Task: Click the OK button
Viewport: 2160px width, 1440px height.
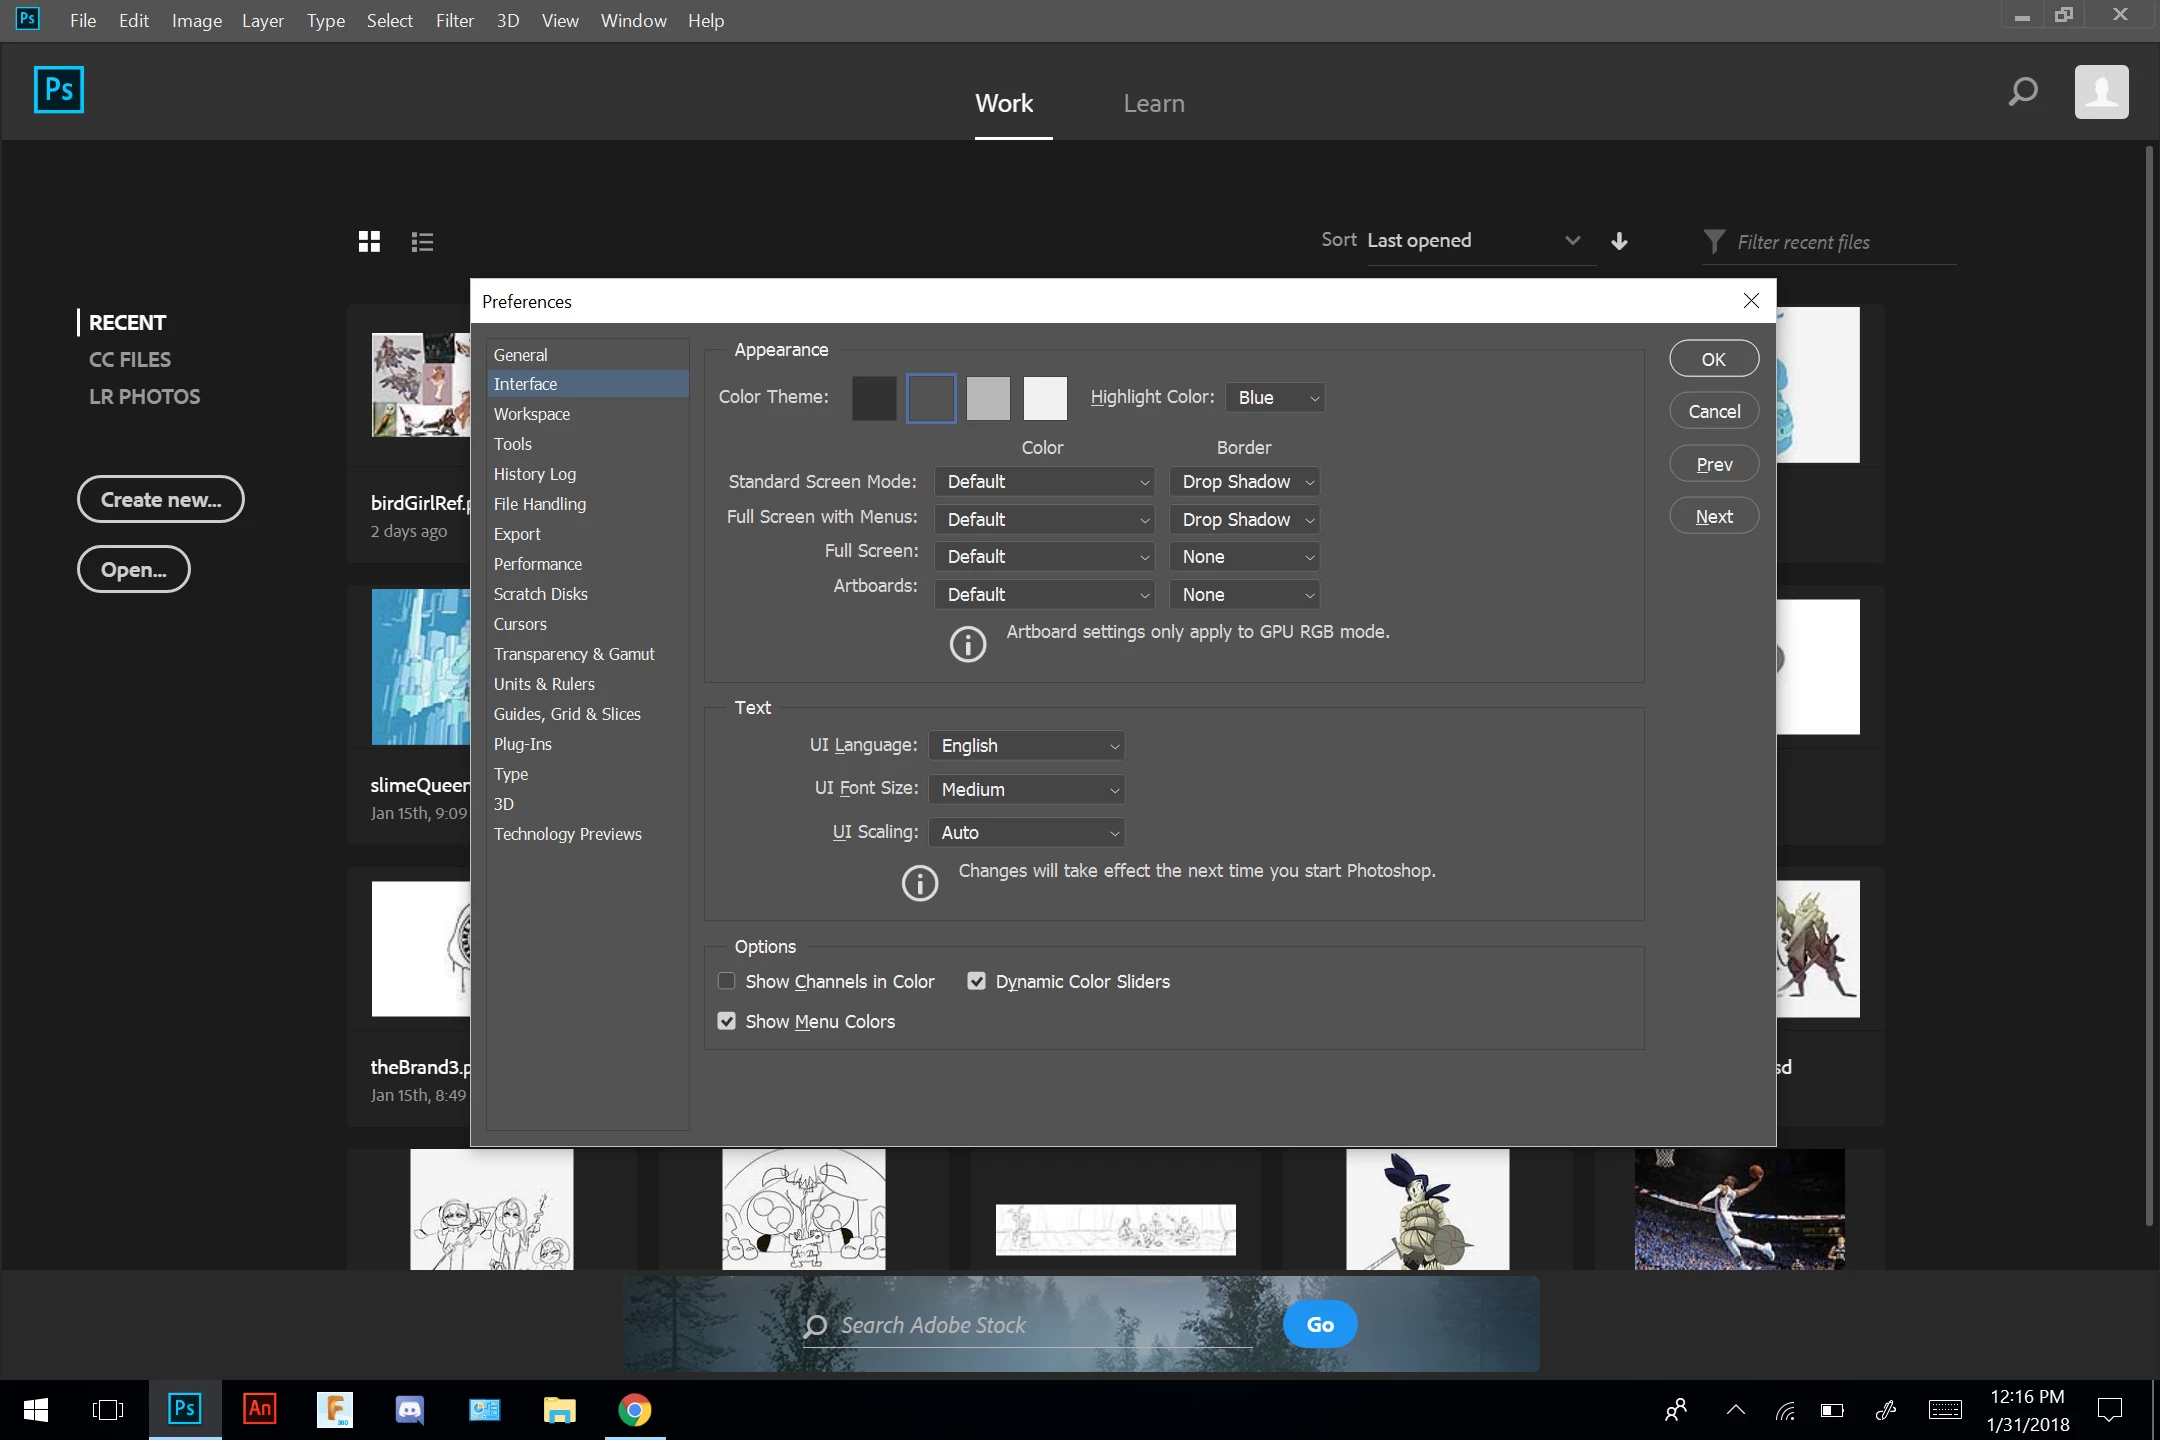Action: 1713,359
